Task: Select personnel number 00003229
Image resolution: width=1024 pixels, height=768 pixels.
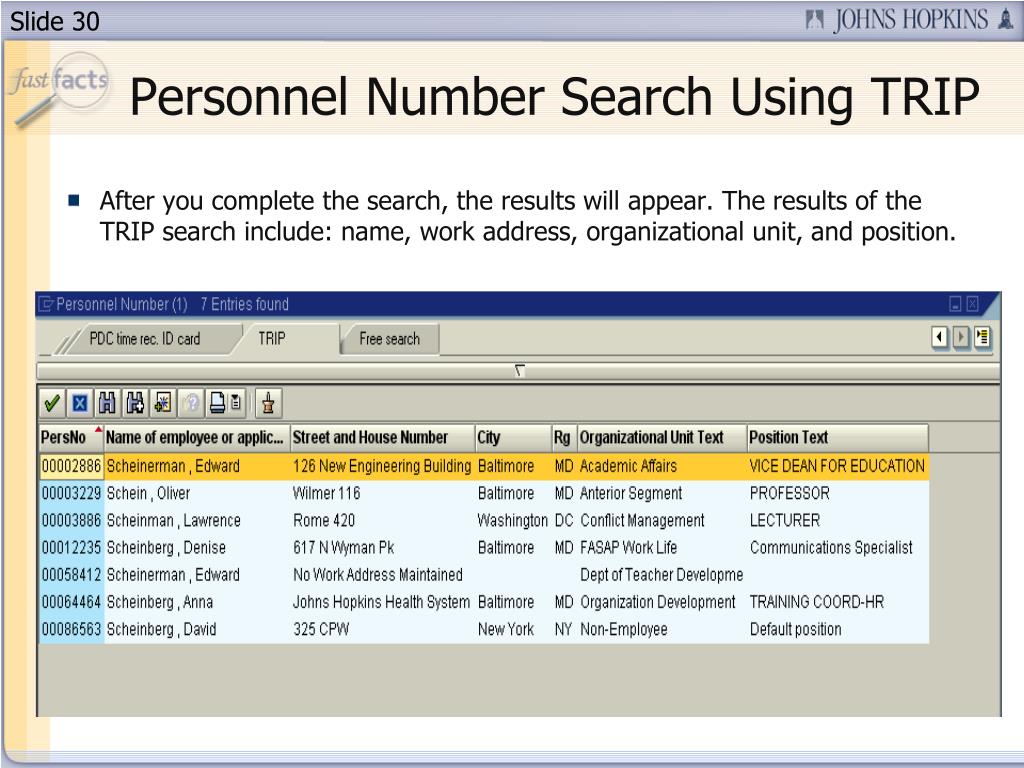Action: click(71, 493)
